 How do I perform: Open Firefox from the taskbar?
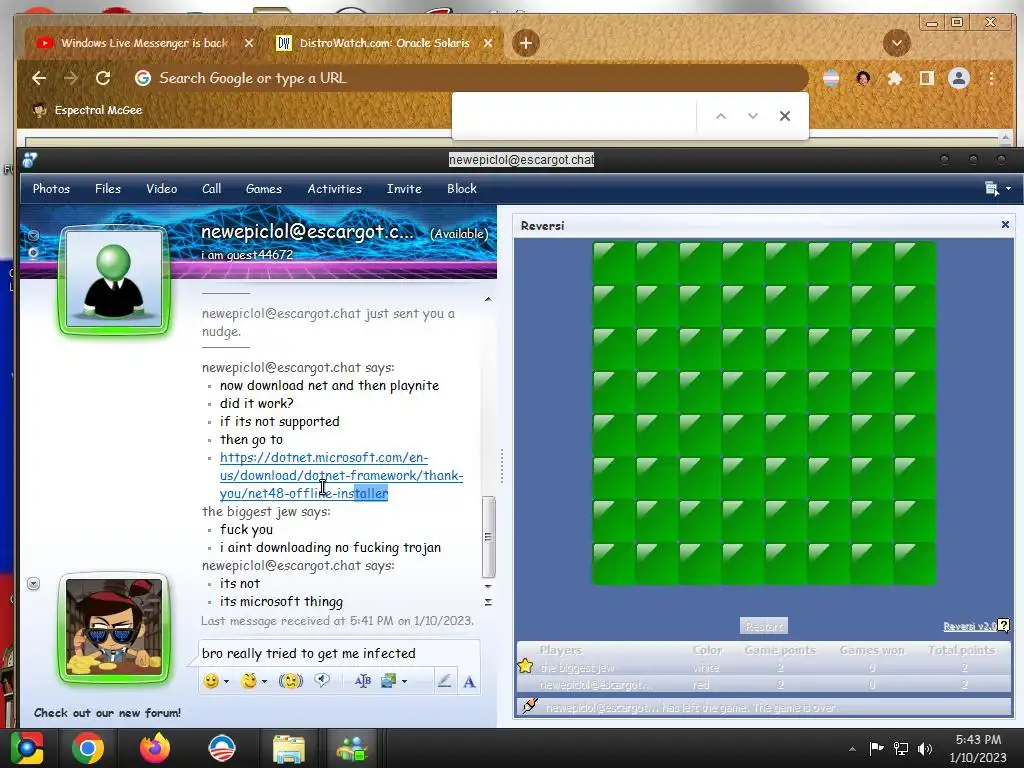155,748
